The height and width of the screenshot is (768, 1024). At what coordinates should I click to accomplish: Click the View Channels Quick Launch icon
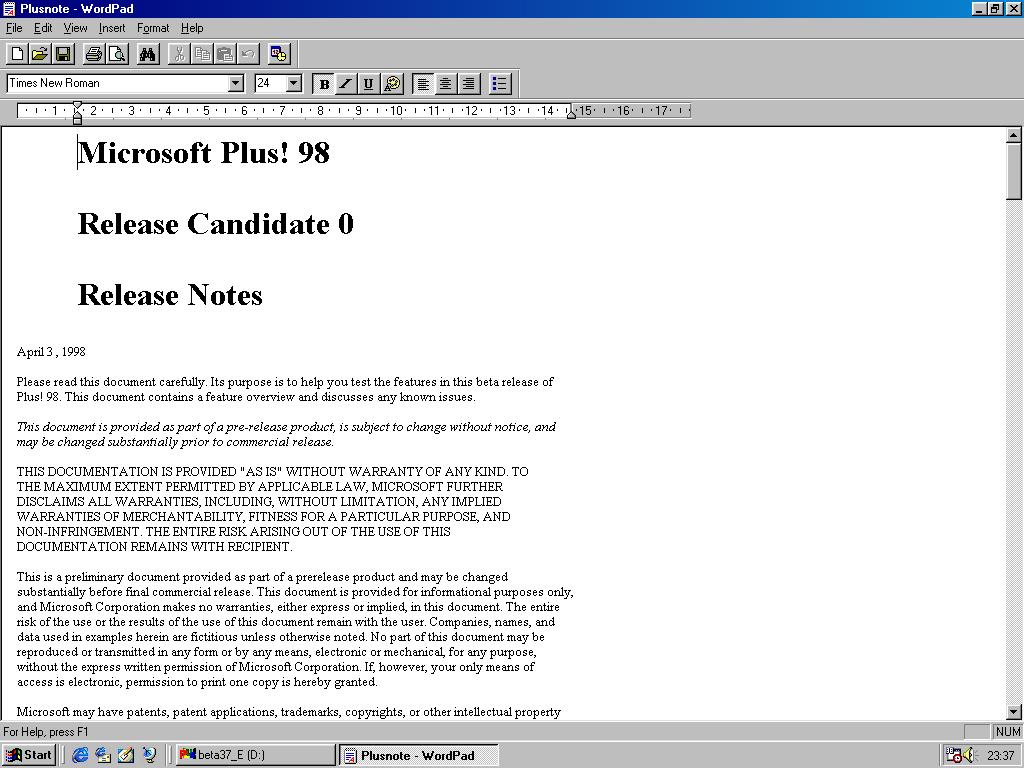[x=150, y=756]
